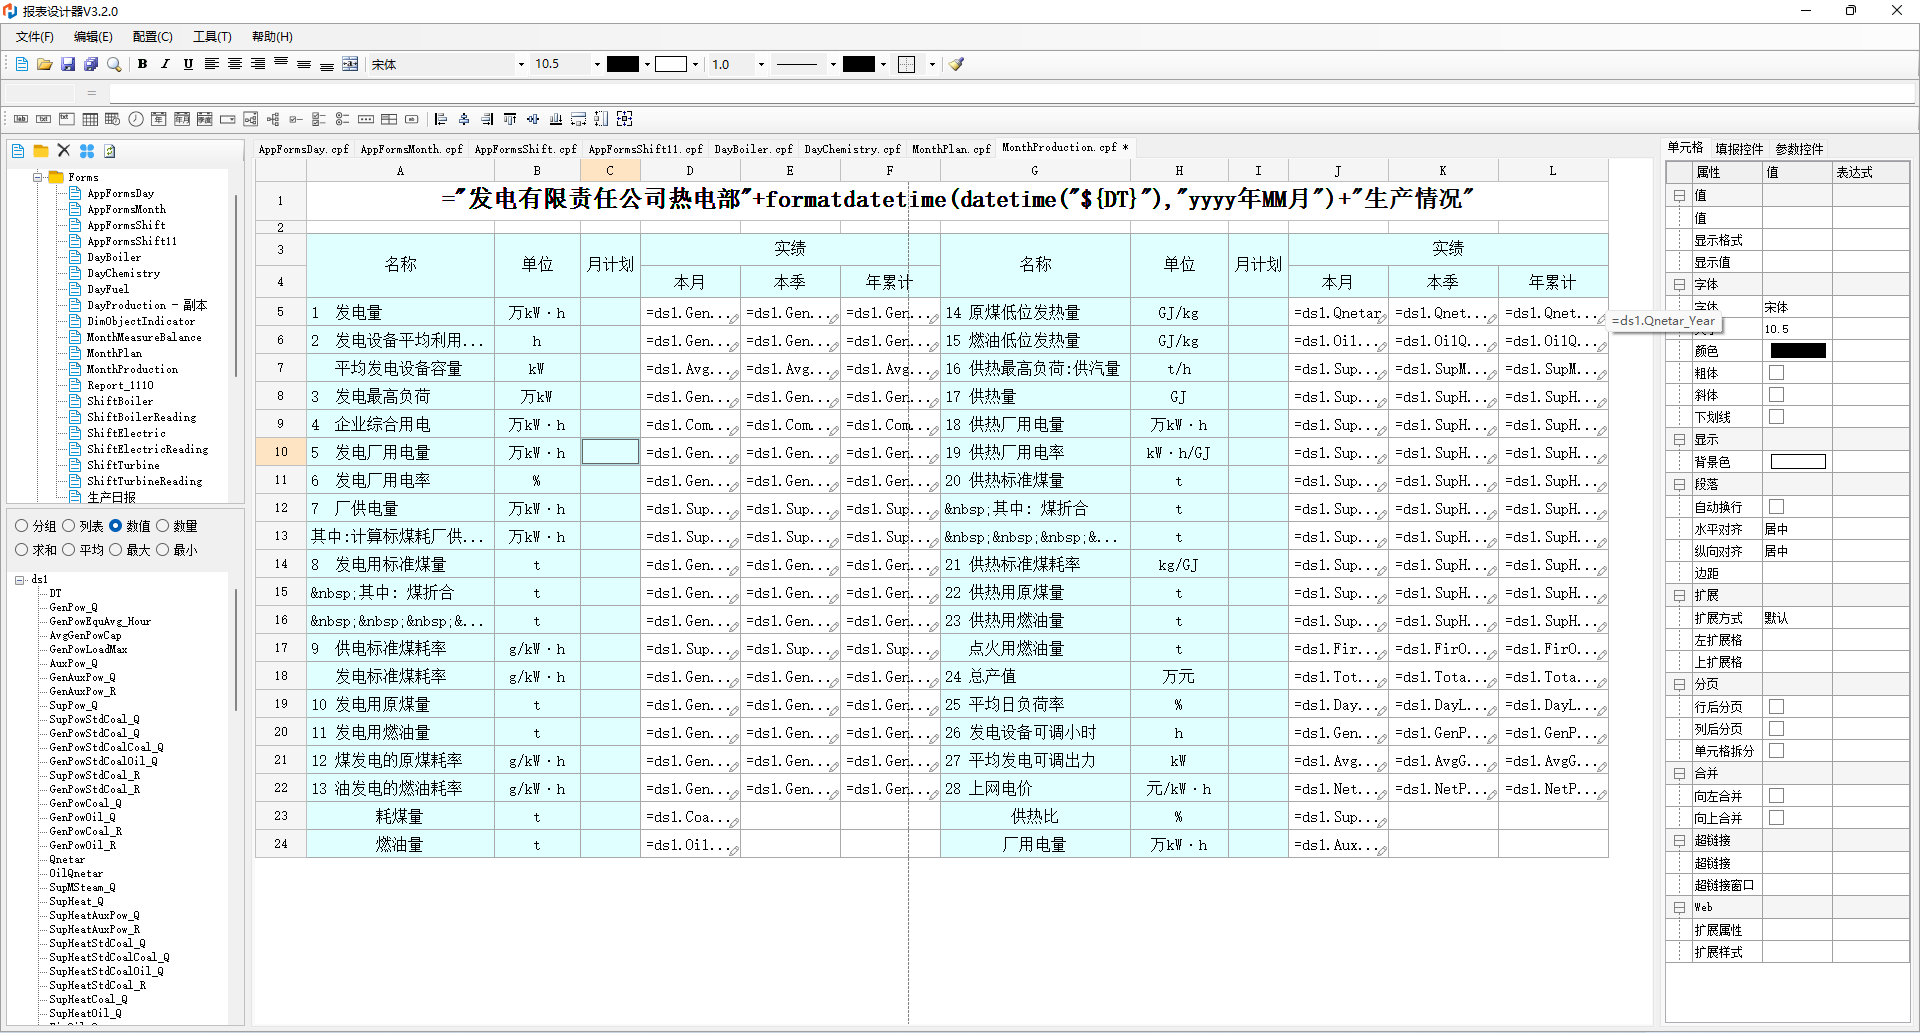
Task: Enable the 粗体 checkbox
Action: click(1776, 373)
